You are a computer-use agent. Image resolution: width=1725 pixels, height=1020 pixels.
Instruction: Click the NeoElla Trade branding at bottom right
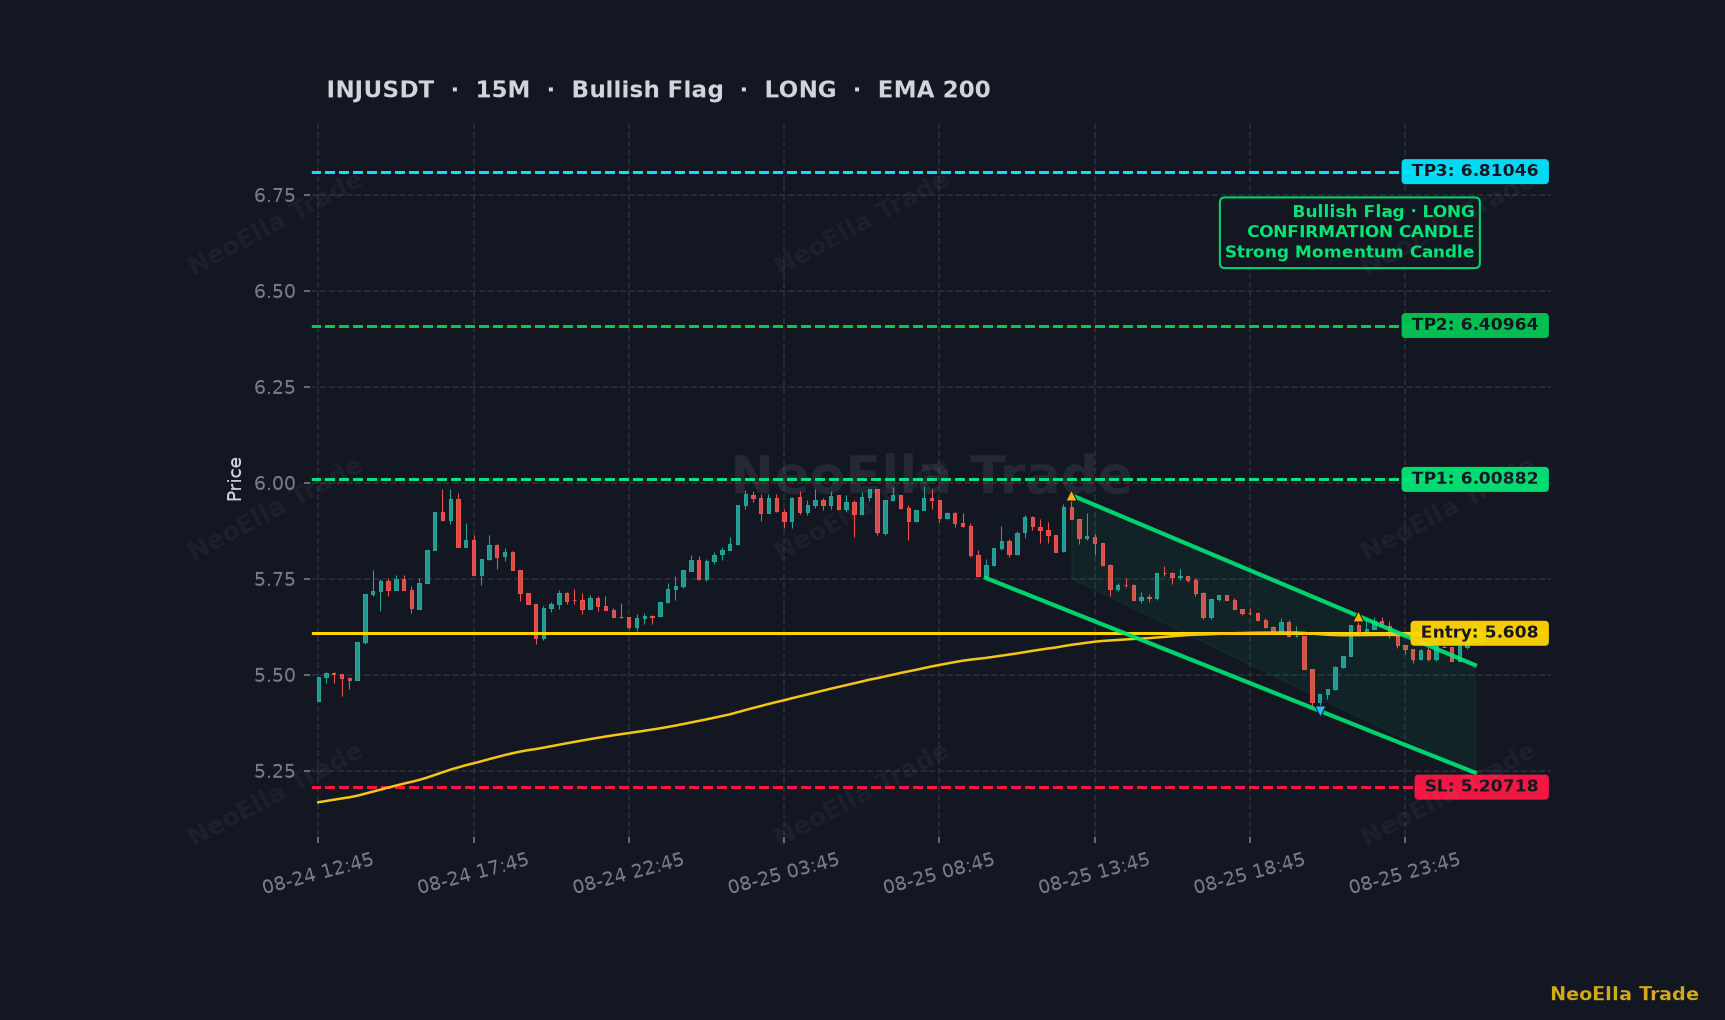click(1624, 994)
